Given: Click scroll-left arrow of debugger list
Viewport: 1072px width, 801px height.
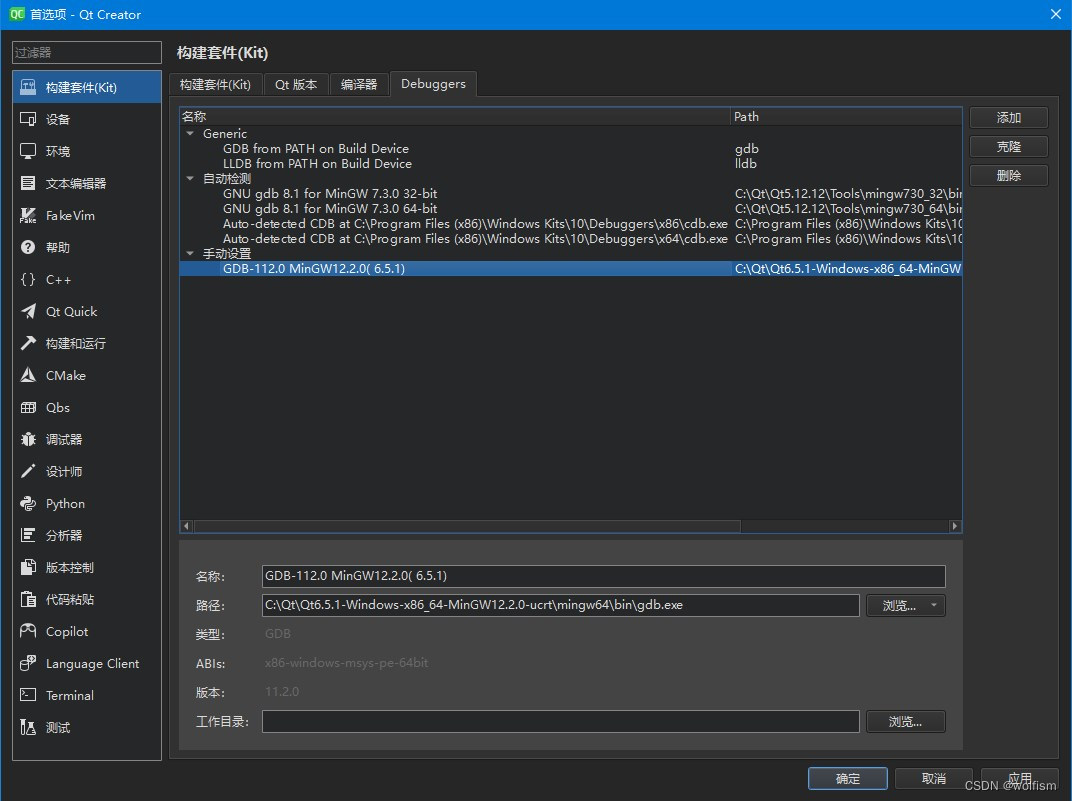Looking at the screenshot, I should [186, 526].
